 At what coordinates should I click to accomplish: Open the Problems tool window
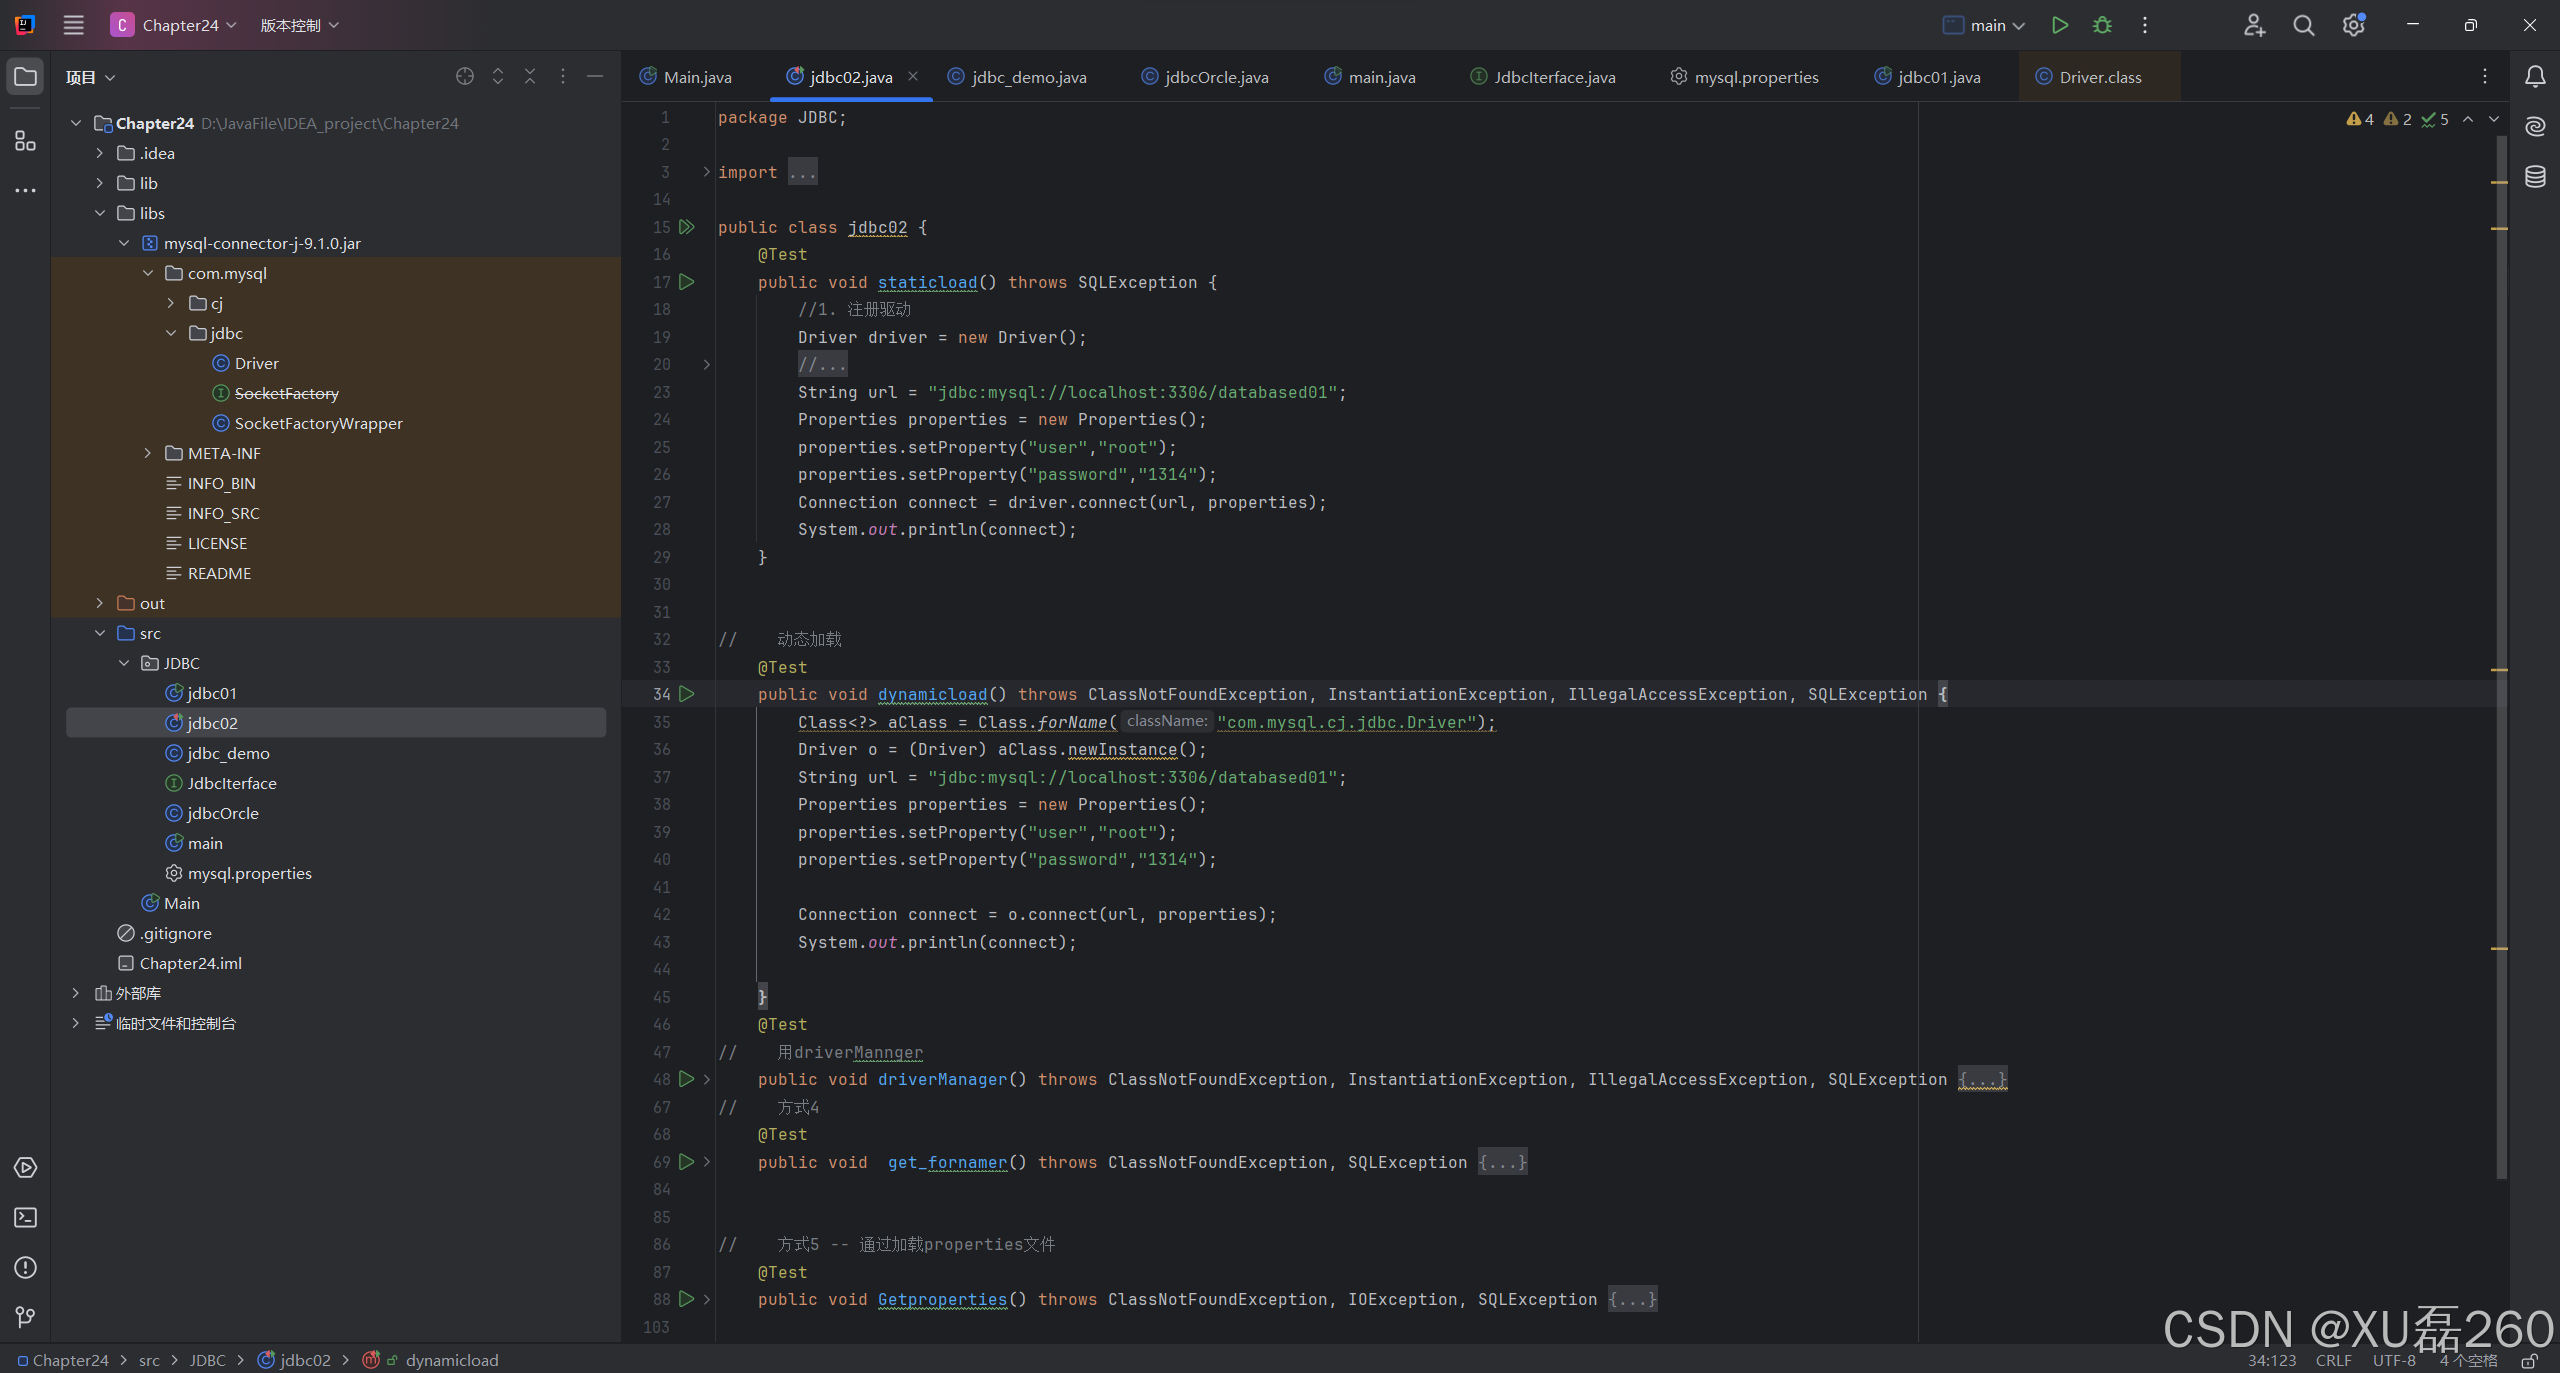point(26,1267)
